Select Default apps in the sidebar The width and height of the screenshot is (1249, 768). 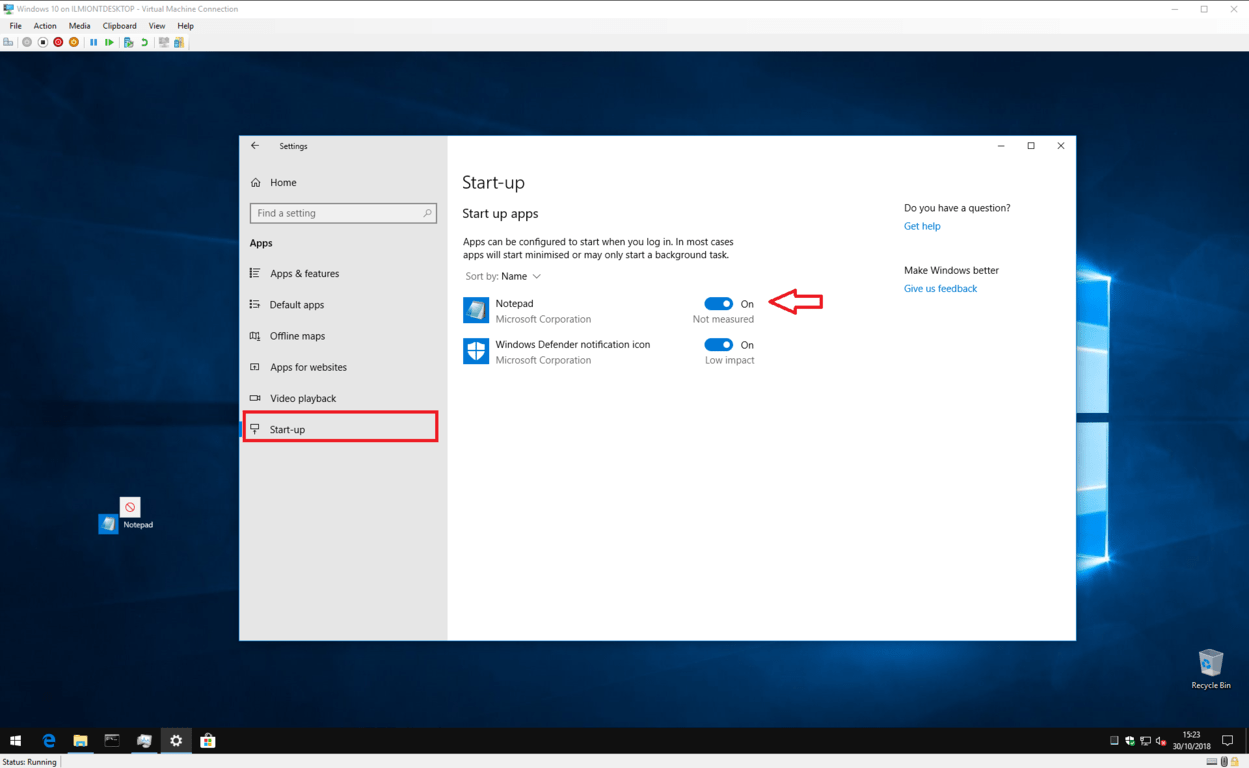click(297, 305)
